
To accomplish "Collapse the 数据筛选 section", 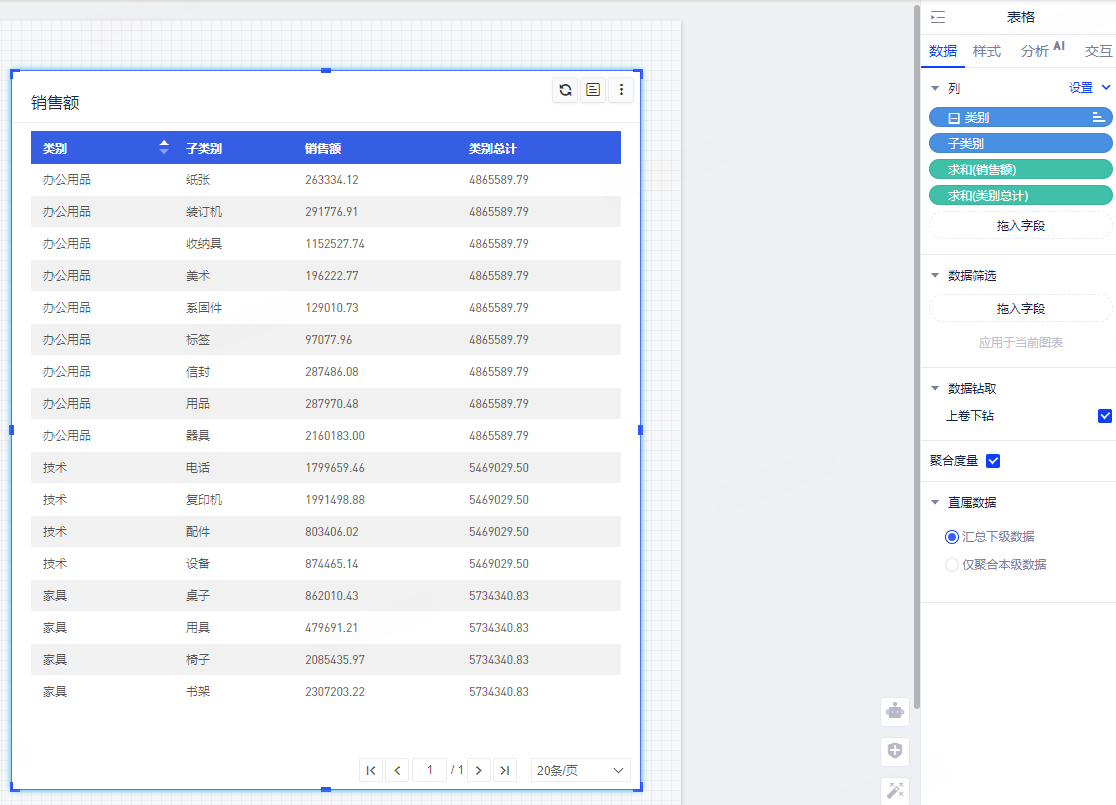I will pos(935,275).
